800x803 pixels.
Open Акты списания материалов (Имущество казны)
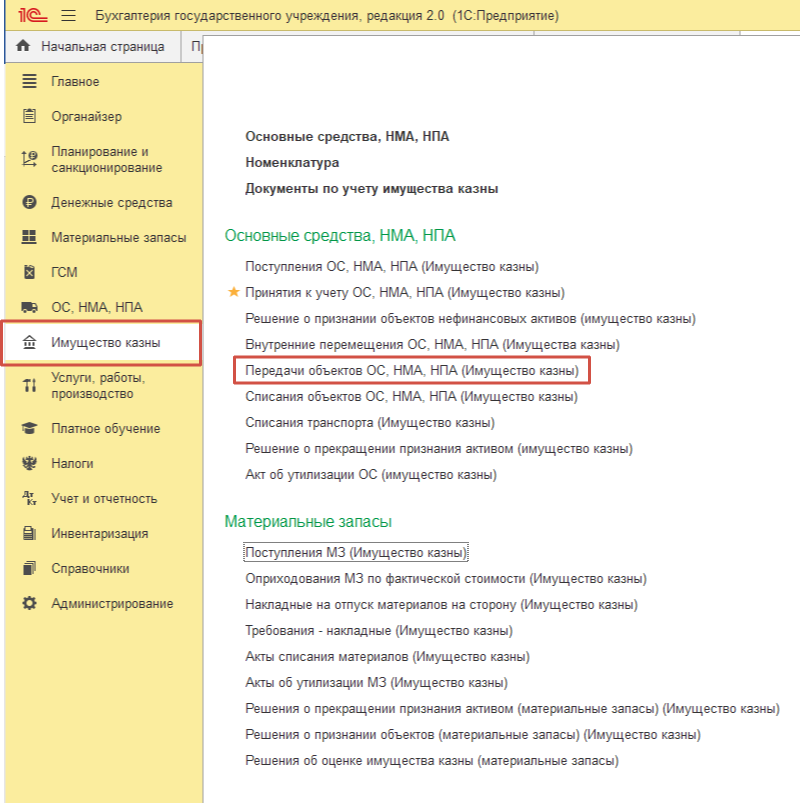pyautogui.click(x=387, y=657)
